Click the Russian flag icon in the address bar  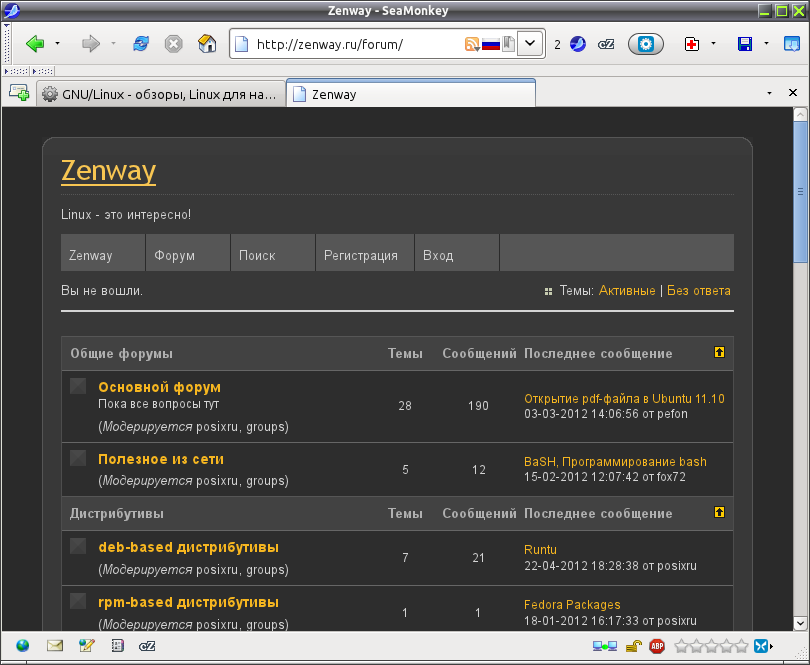pyautogui.click(x=491, y=44)
